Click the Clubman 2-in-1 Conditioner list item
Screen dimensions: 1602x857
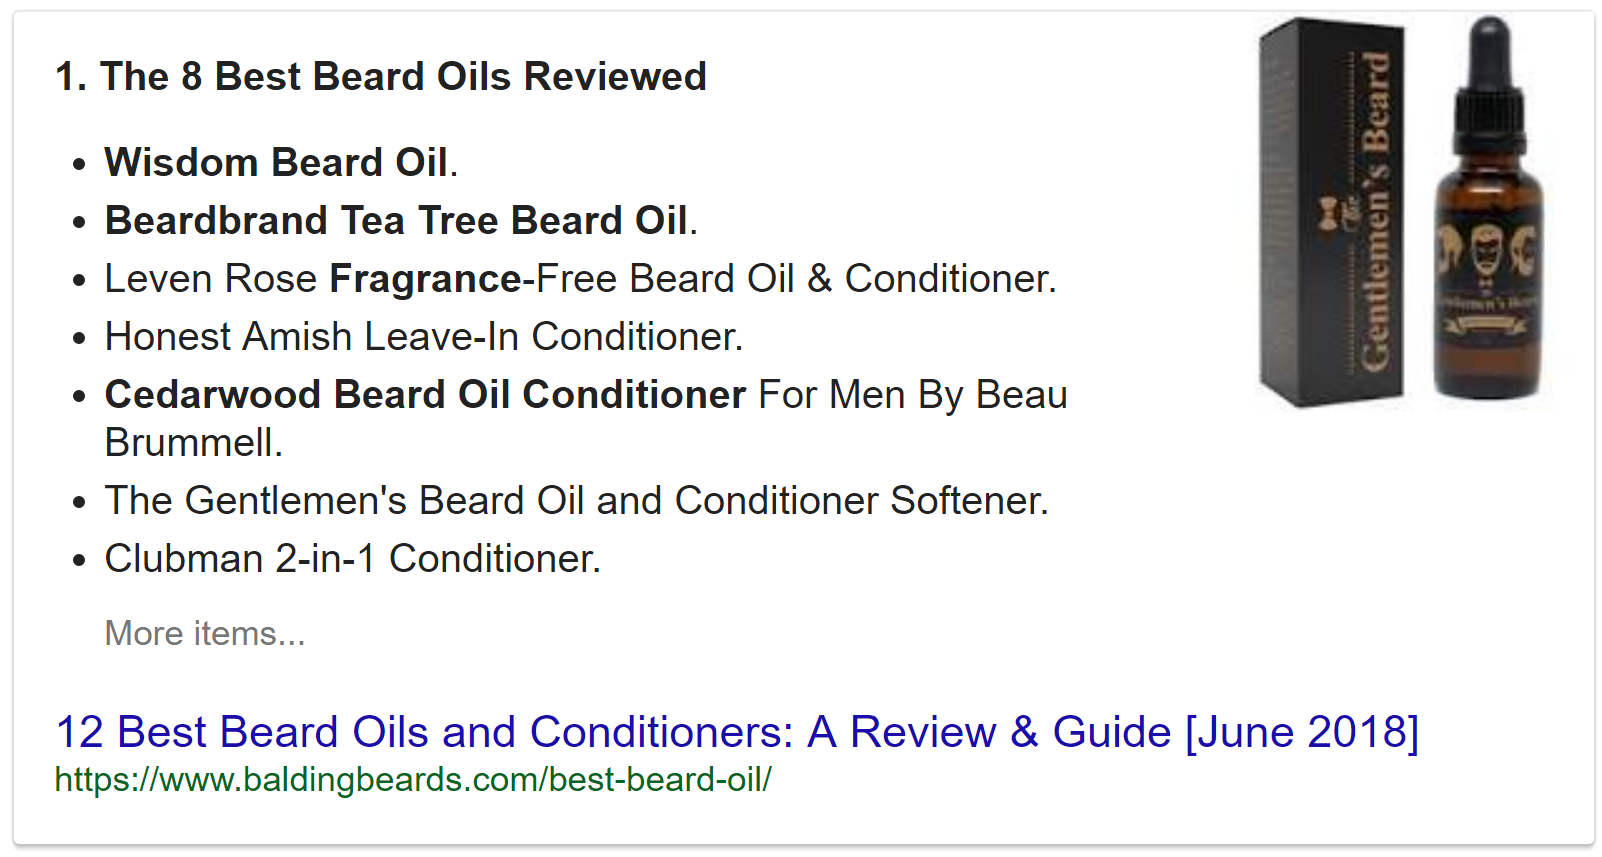[352, 558]
